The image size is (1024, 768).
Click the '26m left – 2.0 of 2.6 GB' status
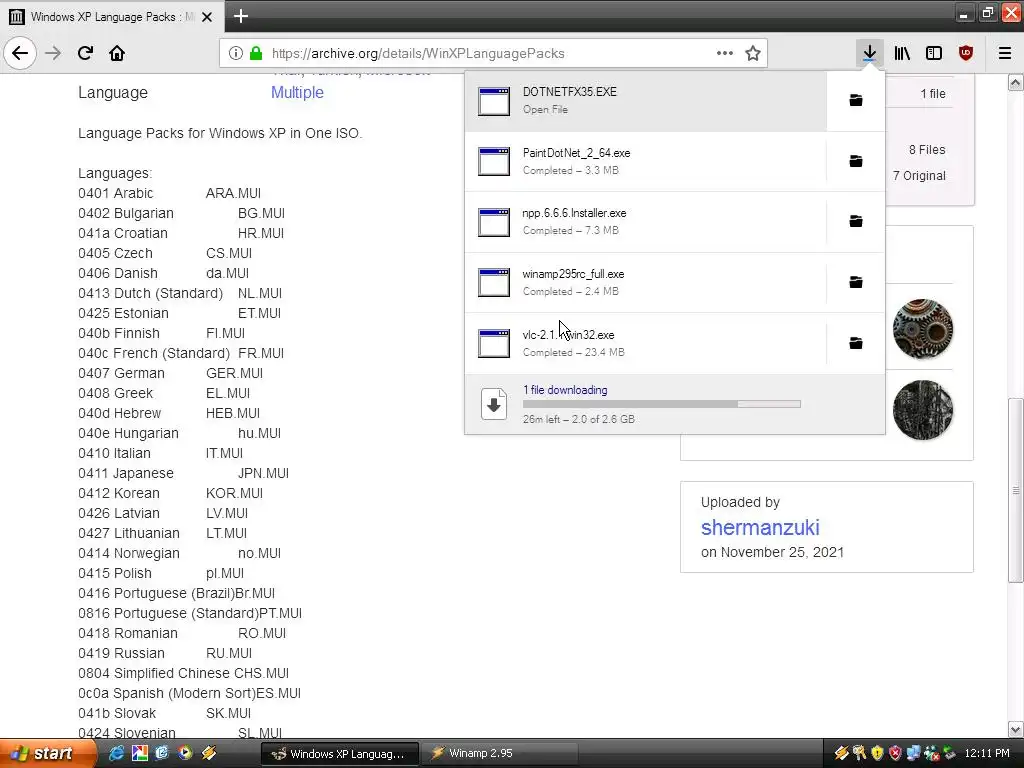pos(579,419)
